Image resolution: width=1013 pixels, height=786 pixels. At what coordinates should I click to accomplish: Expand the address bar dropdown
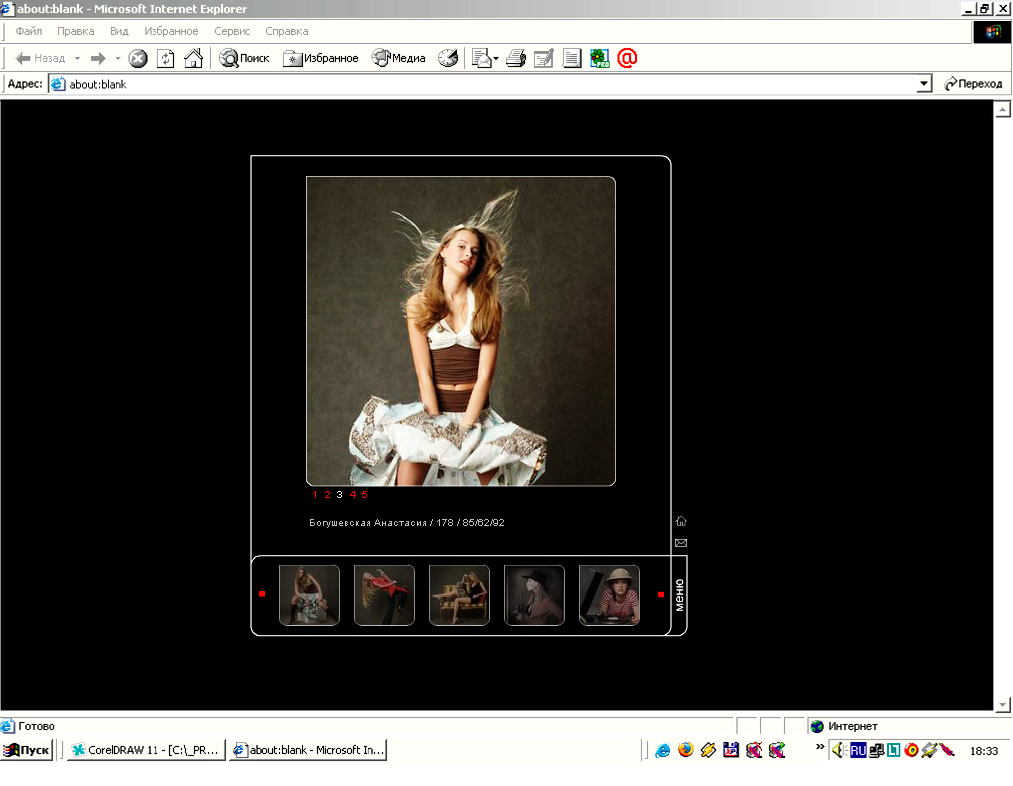[x=925, y=85]
